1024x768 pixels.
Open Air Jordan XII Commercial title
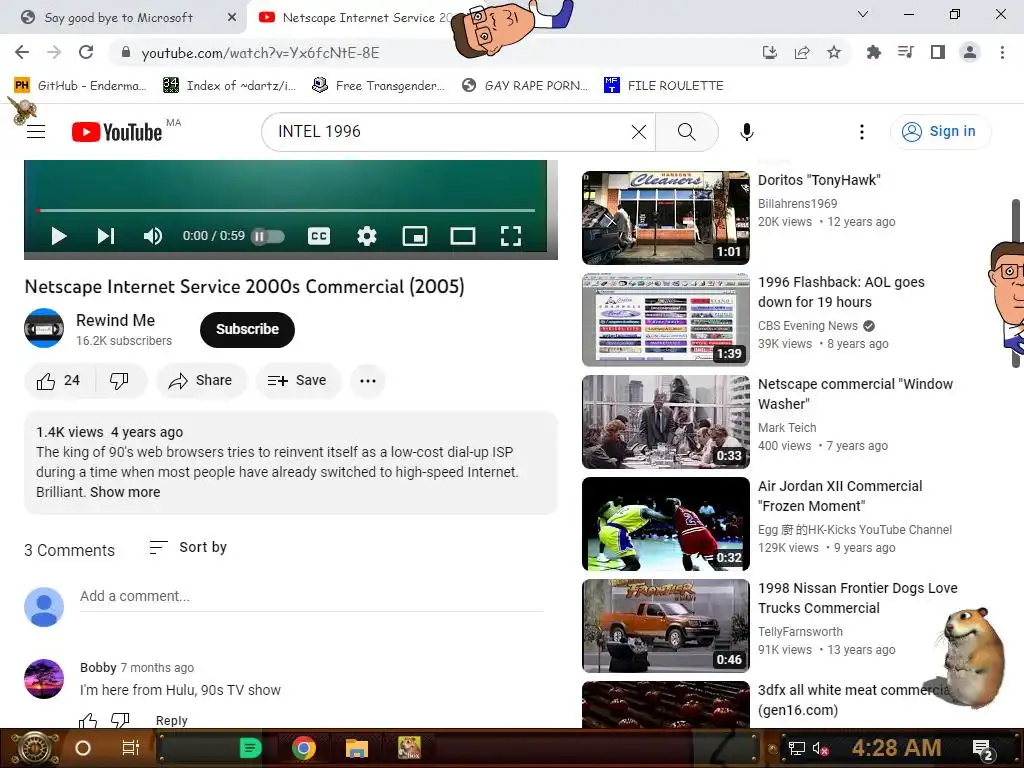click(x=840, y=496)
